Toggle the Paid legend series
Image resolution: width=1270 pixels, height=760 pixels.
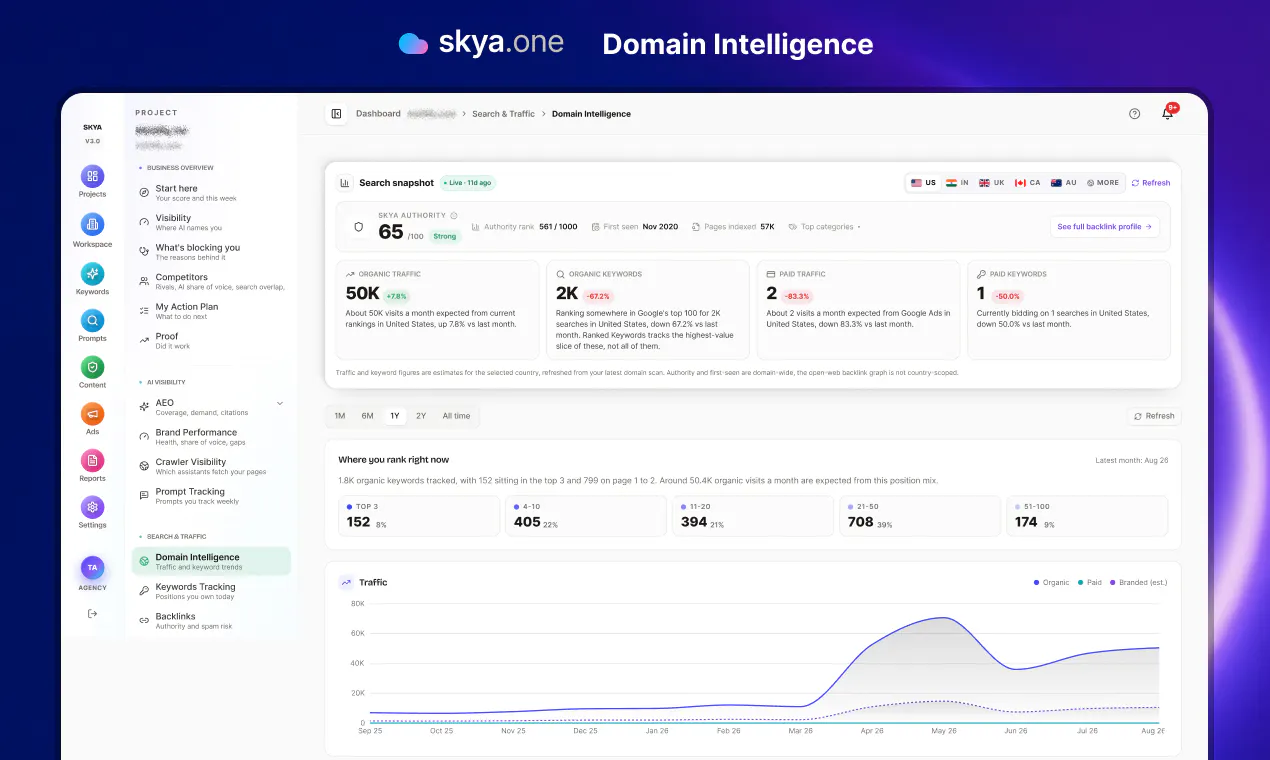1090,582
